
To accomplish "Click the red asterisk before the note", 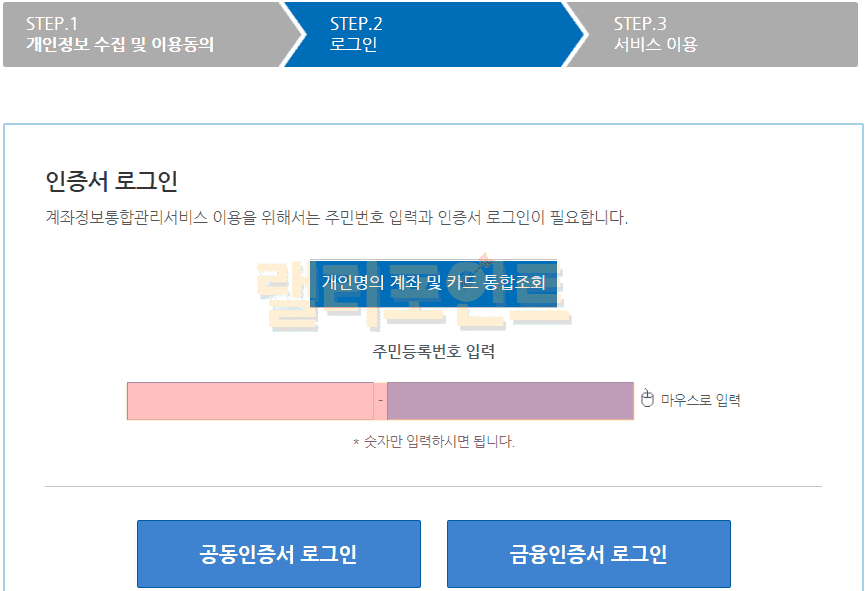I will tap(355, 441).
